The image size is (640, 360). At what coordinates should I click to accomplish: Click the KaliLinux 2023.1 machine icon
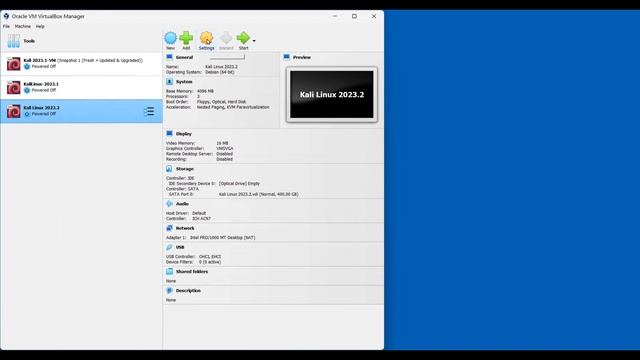(13, 87)
